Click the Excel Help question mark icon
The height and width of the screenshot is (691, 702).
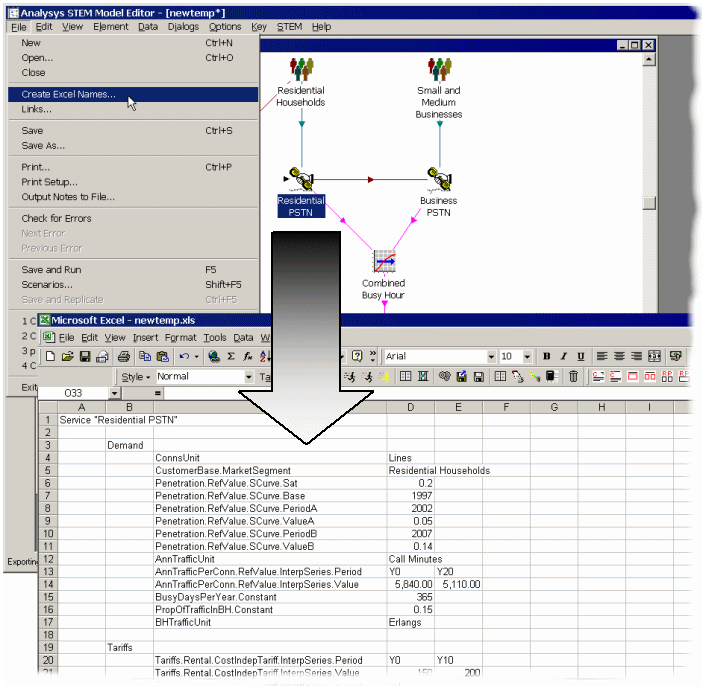pos(357,356)
